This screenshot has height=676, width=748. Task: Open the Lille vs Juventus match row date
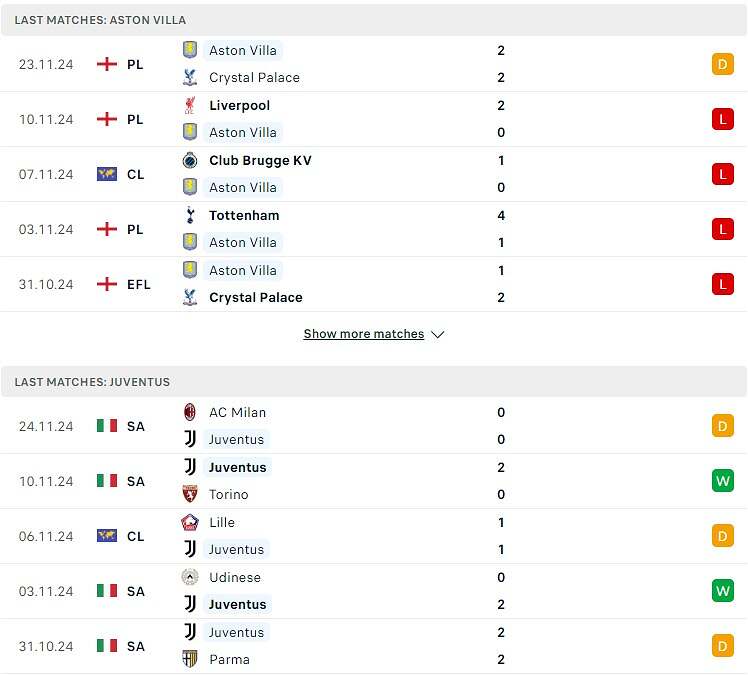(x=46, y=536)
